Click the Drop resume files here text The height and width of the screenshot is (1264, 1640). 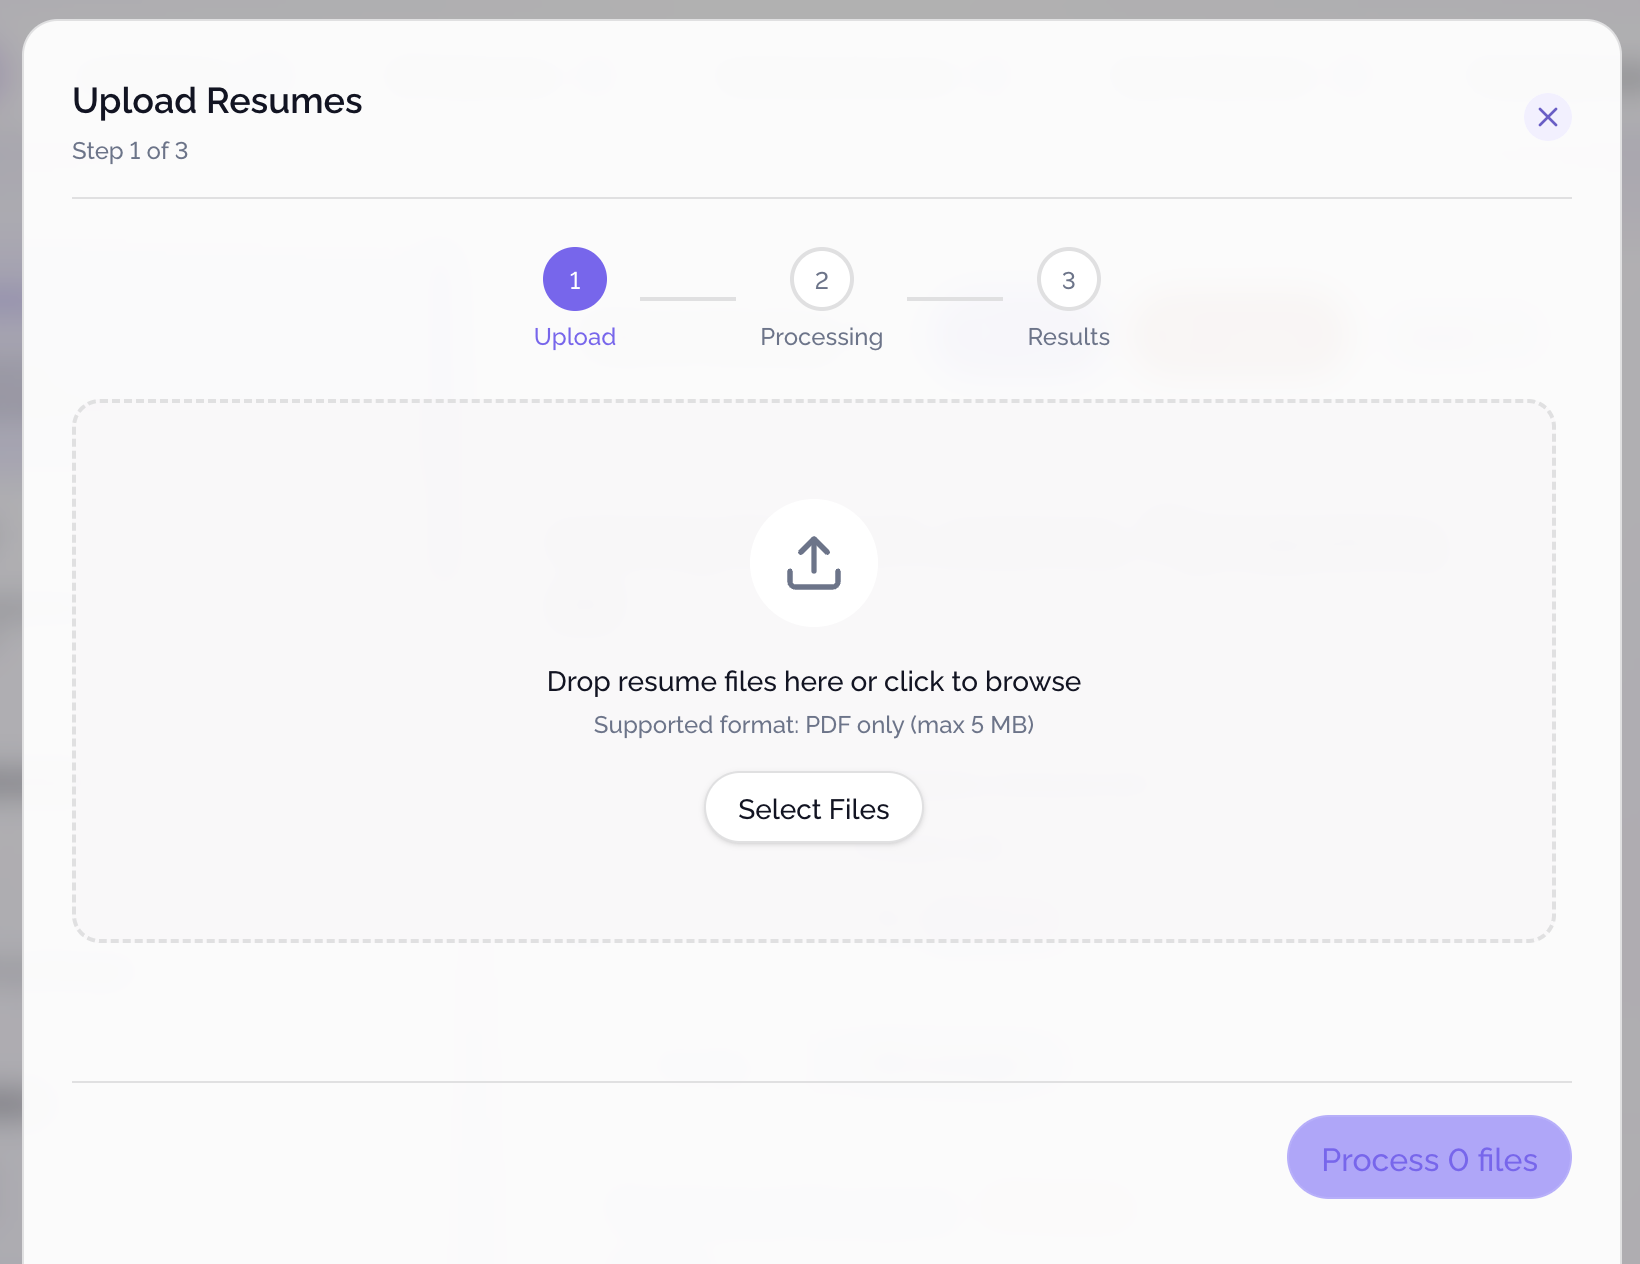813,681
